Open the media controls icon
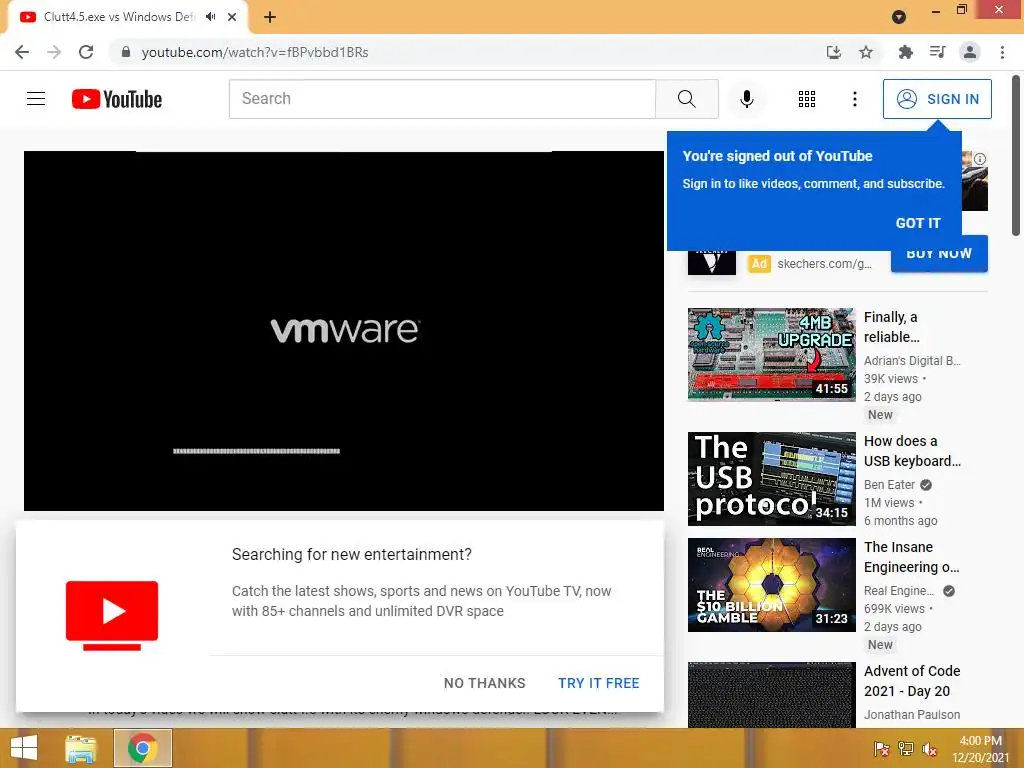 pos(937,52)
